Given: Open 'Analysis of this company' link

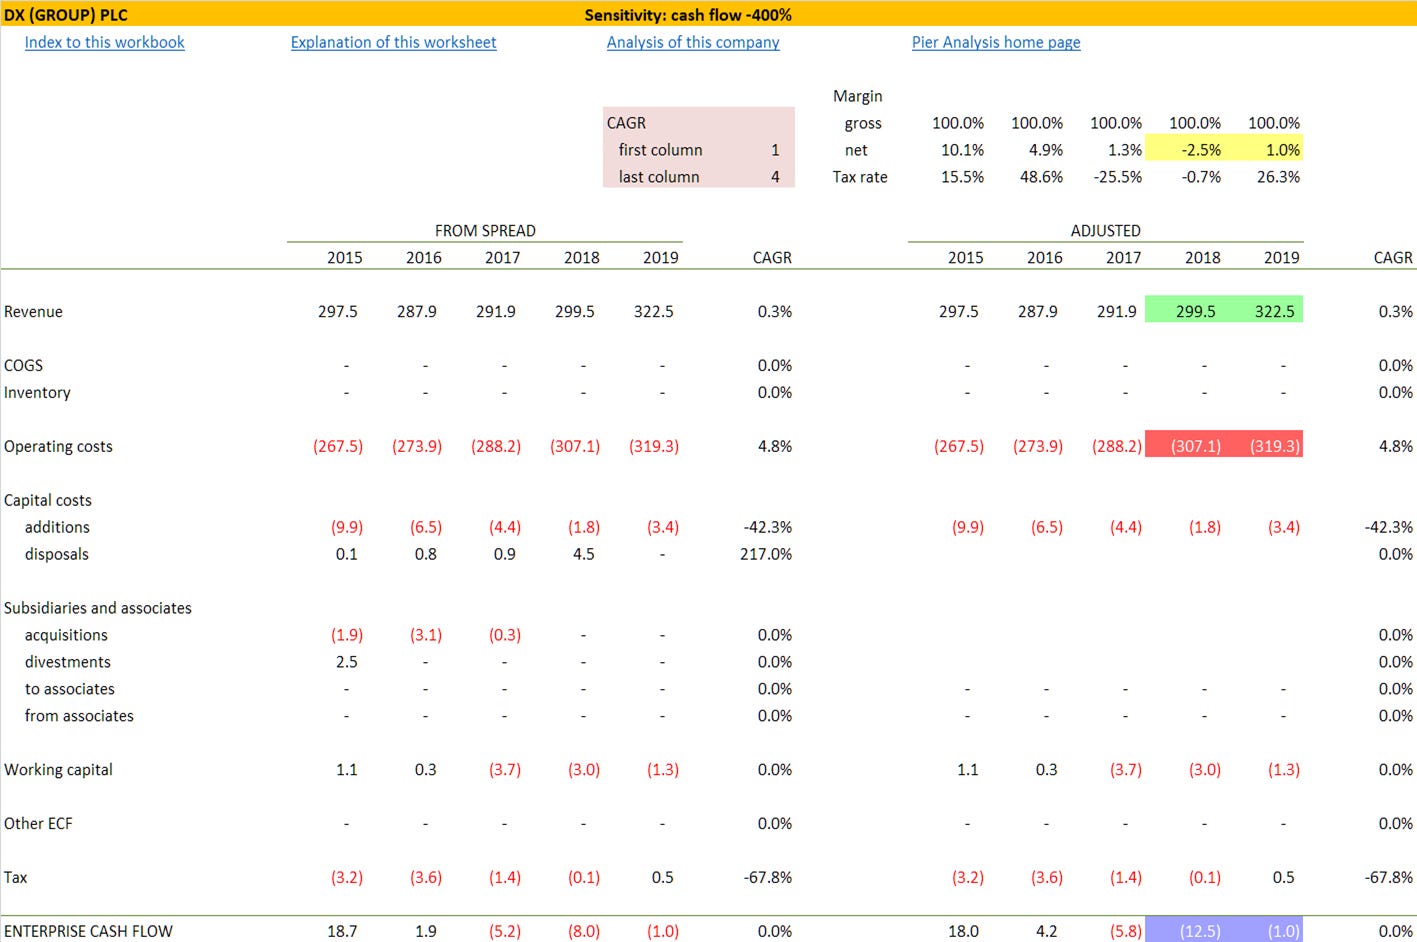Looking at the screenshot, I should tap(693, 42).
